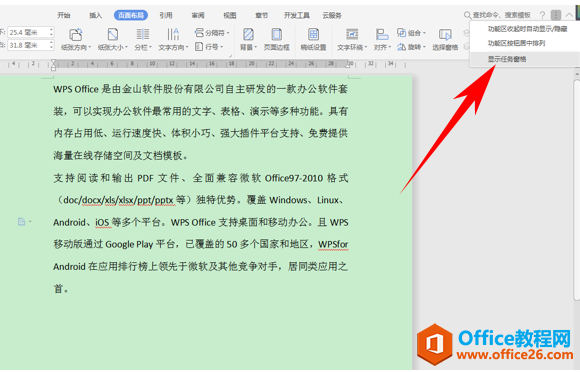Click the help question mark icon
580x372 pixels.
tap(542, 15)
